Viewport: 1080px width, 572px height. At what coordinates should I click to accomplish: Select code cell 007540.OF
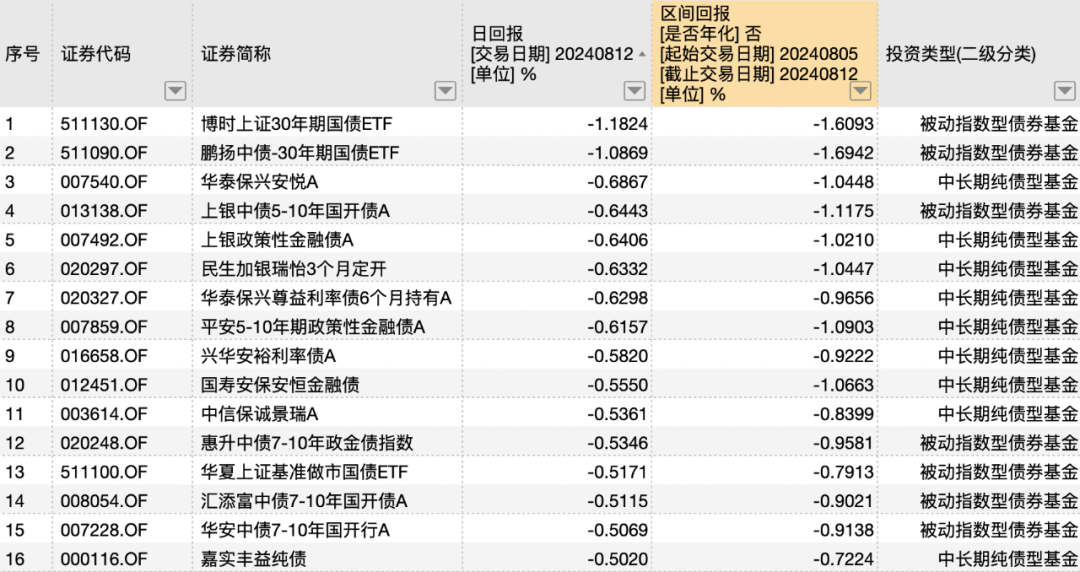point(104,182)
